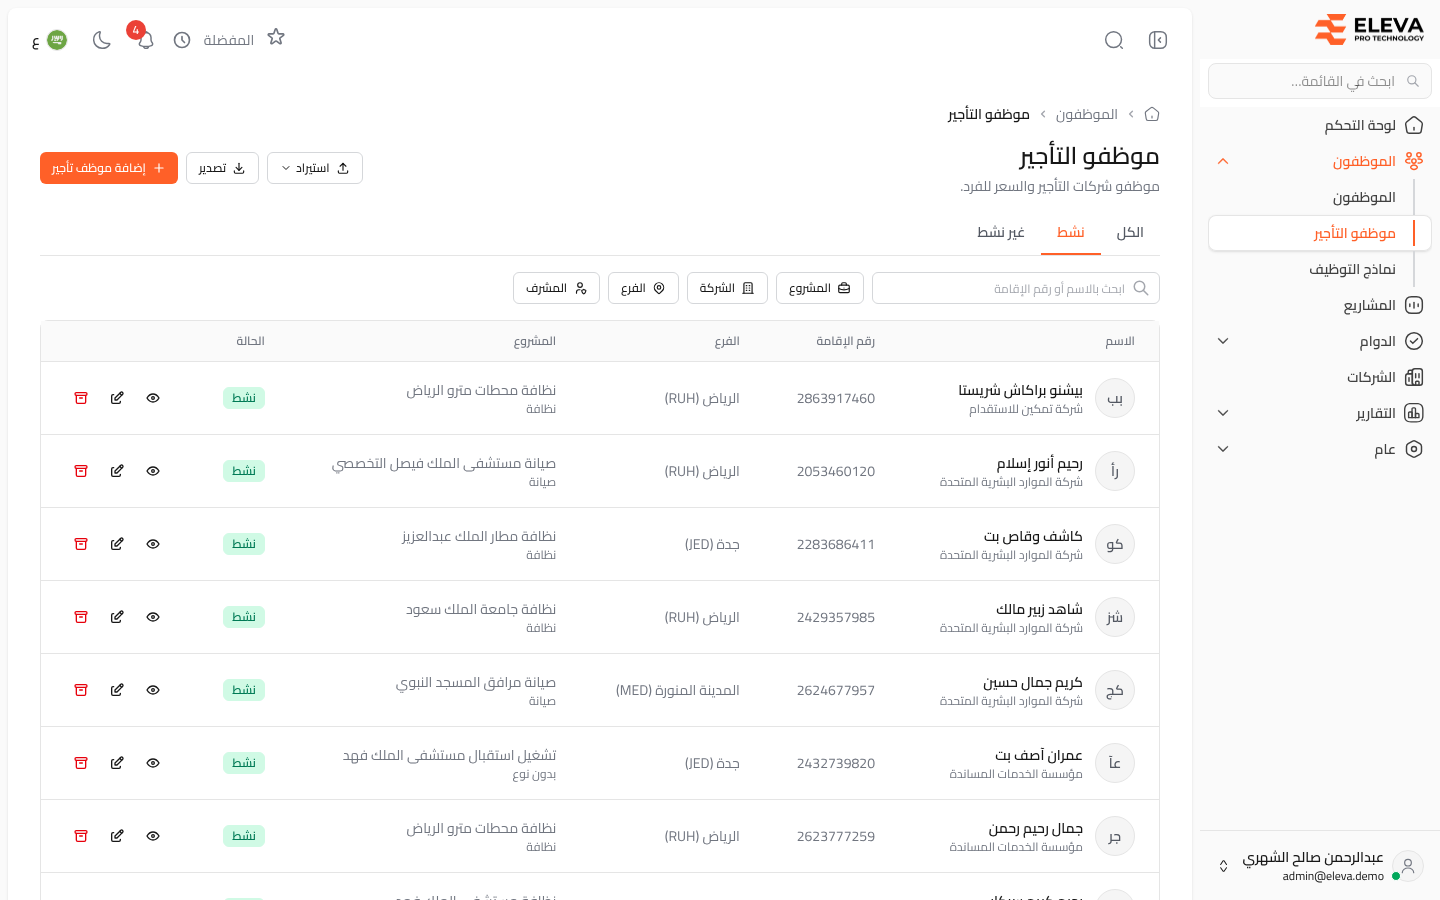Edit employee كريم جمال حسين
The image size is (1440, 900).
[x=117, y=690]
